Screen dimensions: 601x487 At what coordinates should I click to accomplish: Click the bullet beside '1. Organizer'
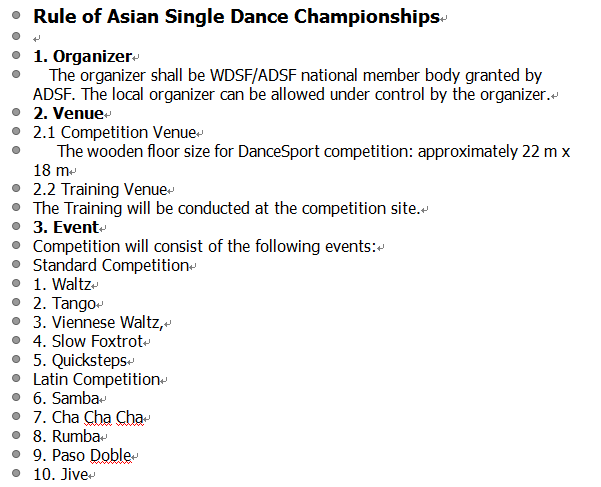16,55
